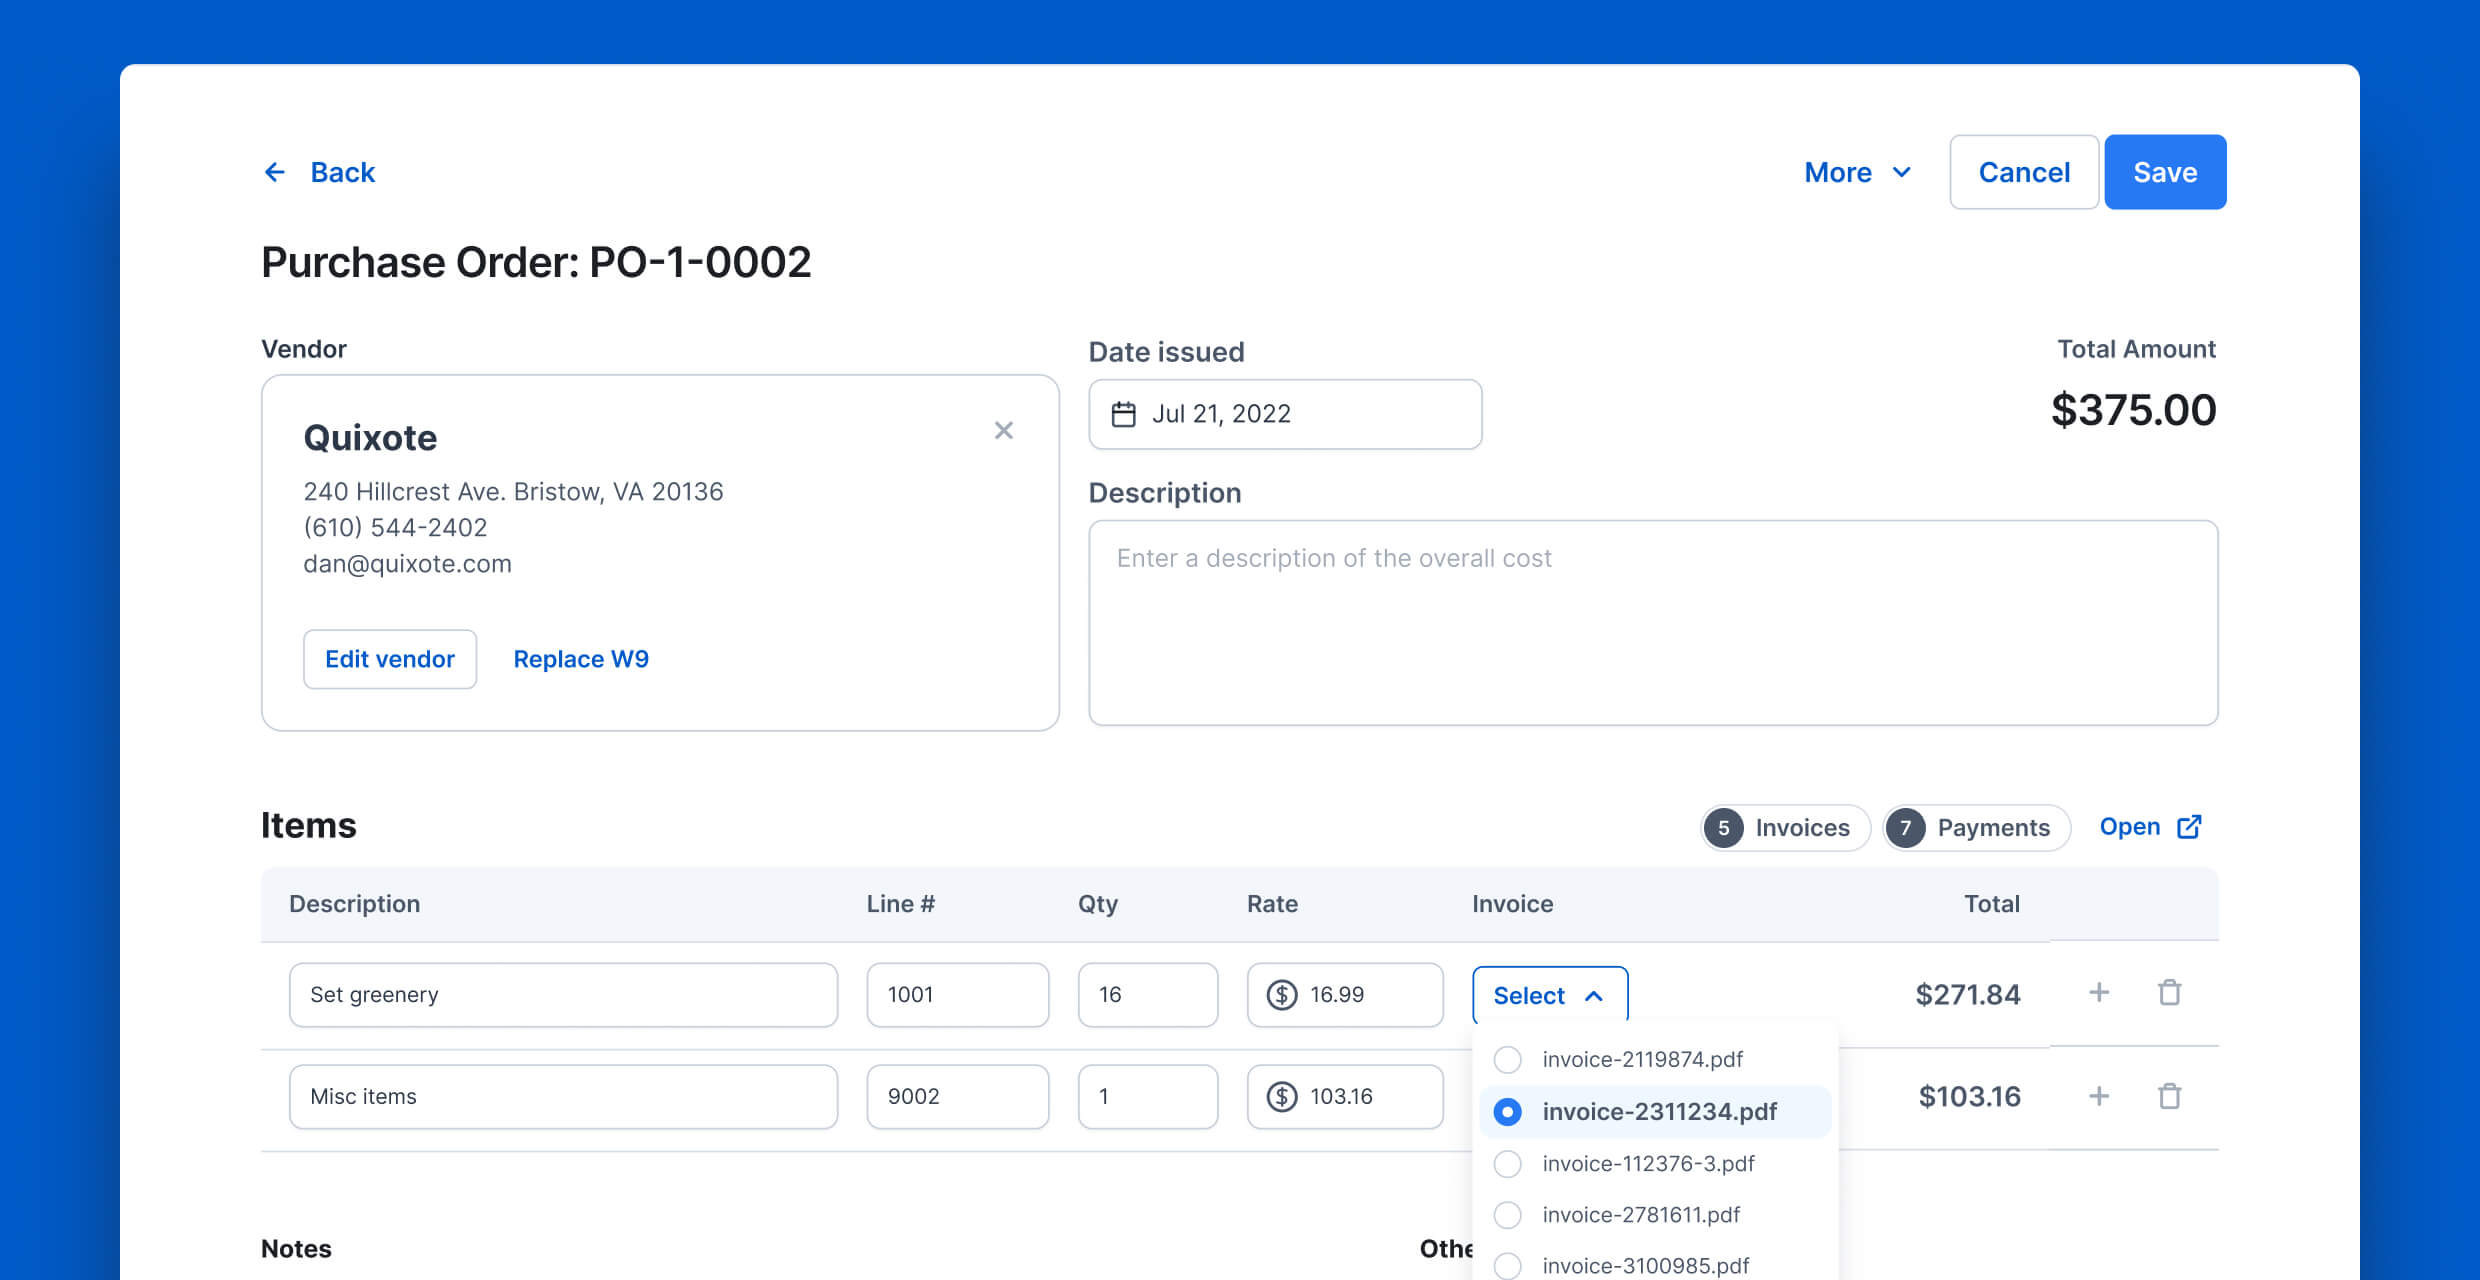This screenshot has height=1280, width=2480.
Task: Click the external link icon next to Open
Action: [x=2189, y=827]
